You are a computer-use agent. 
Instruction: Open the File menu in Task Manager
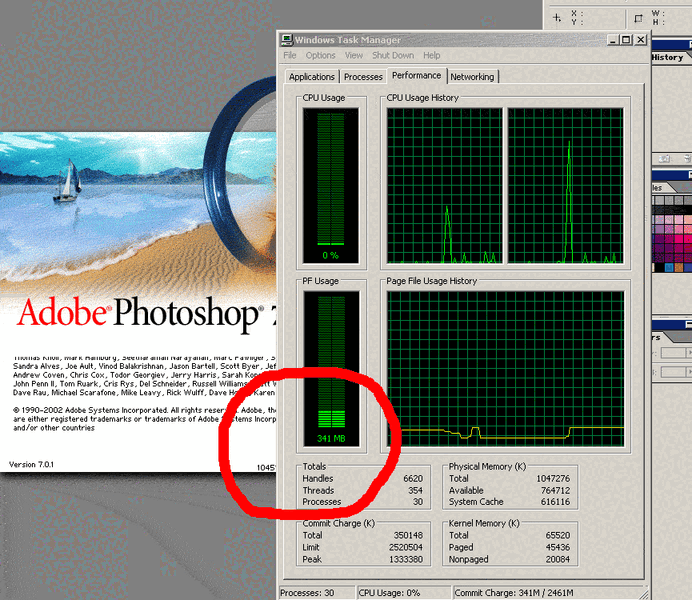tap(290, 56)
